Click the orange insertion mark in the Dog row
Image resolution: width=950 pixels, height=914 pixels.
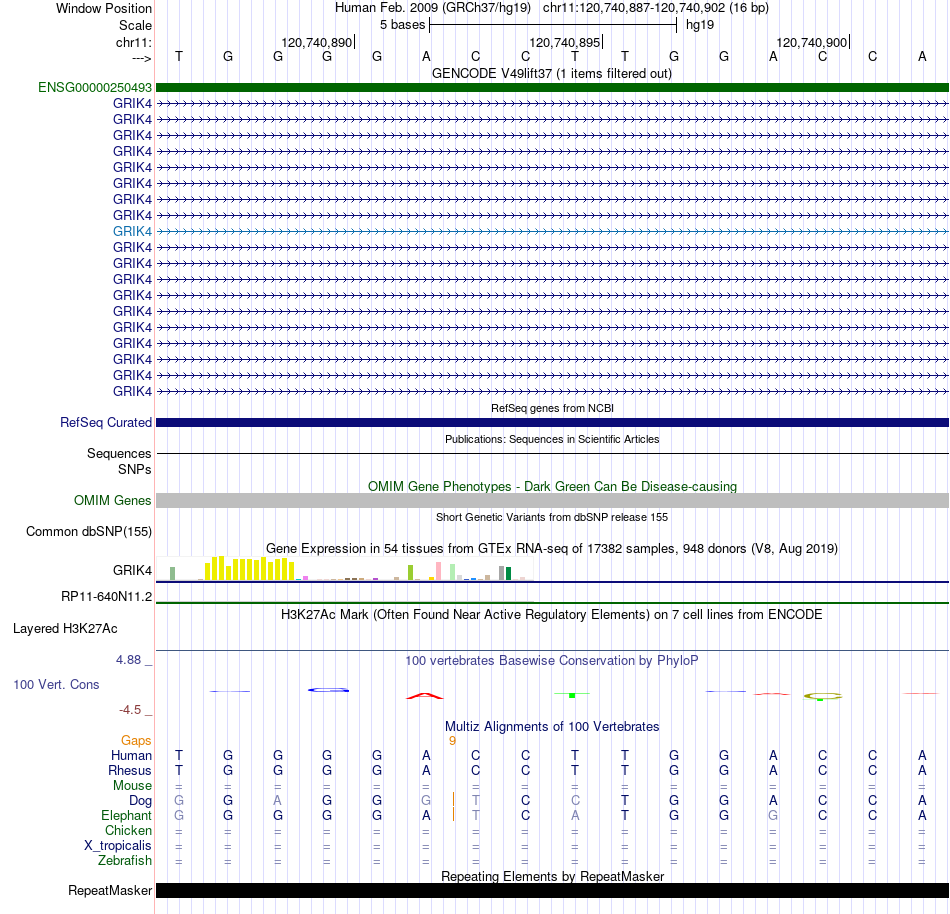point(453,800)
